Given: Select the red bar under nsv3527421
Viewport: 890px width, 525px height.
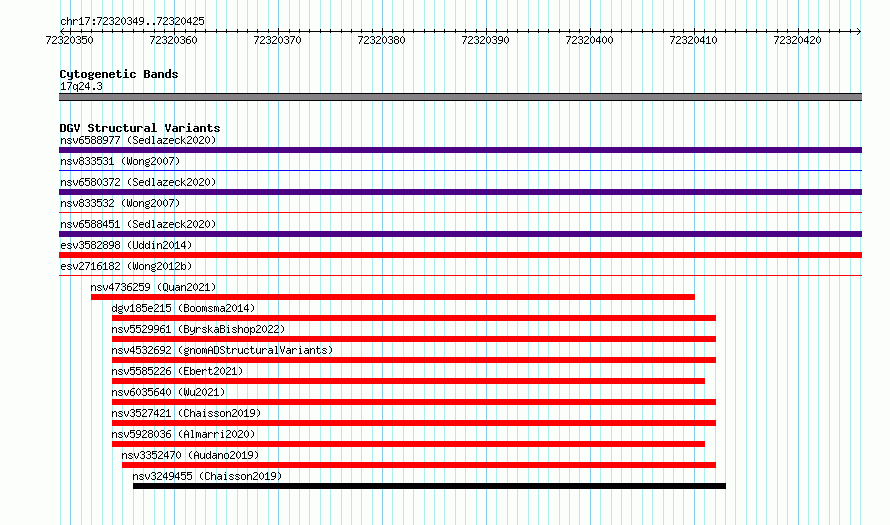Looking at the screenshot, I should 414,423.
